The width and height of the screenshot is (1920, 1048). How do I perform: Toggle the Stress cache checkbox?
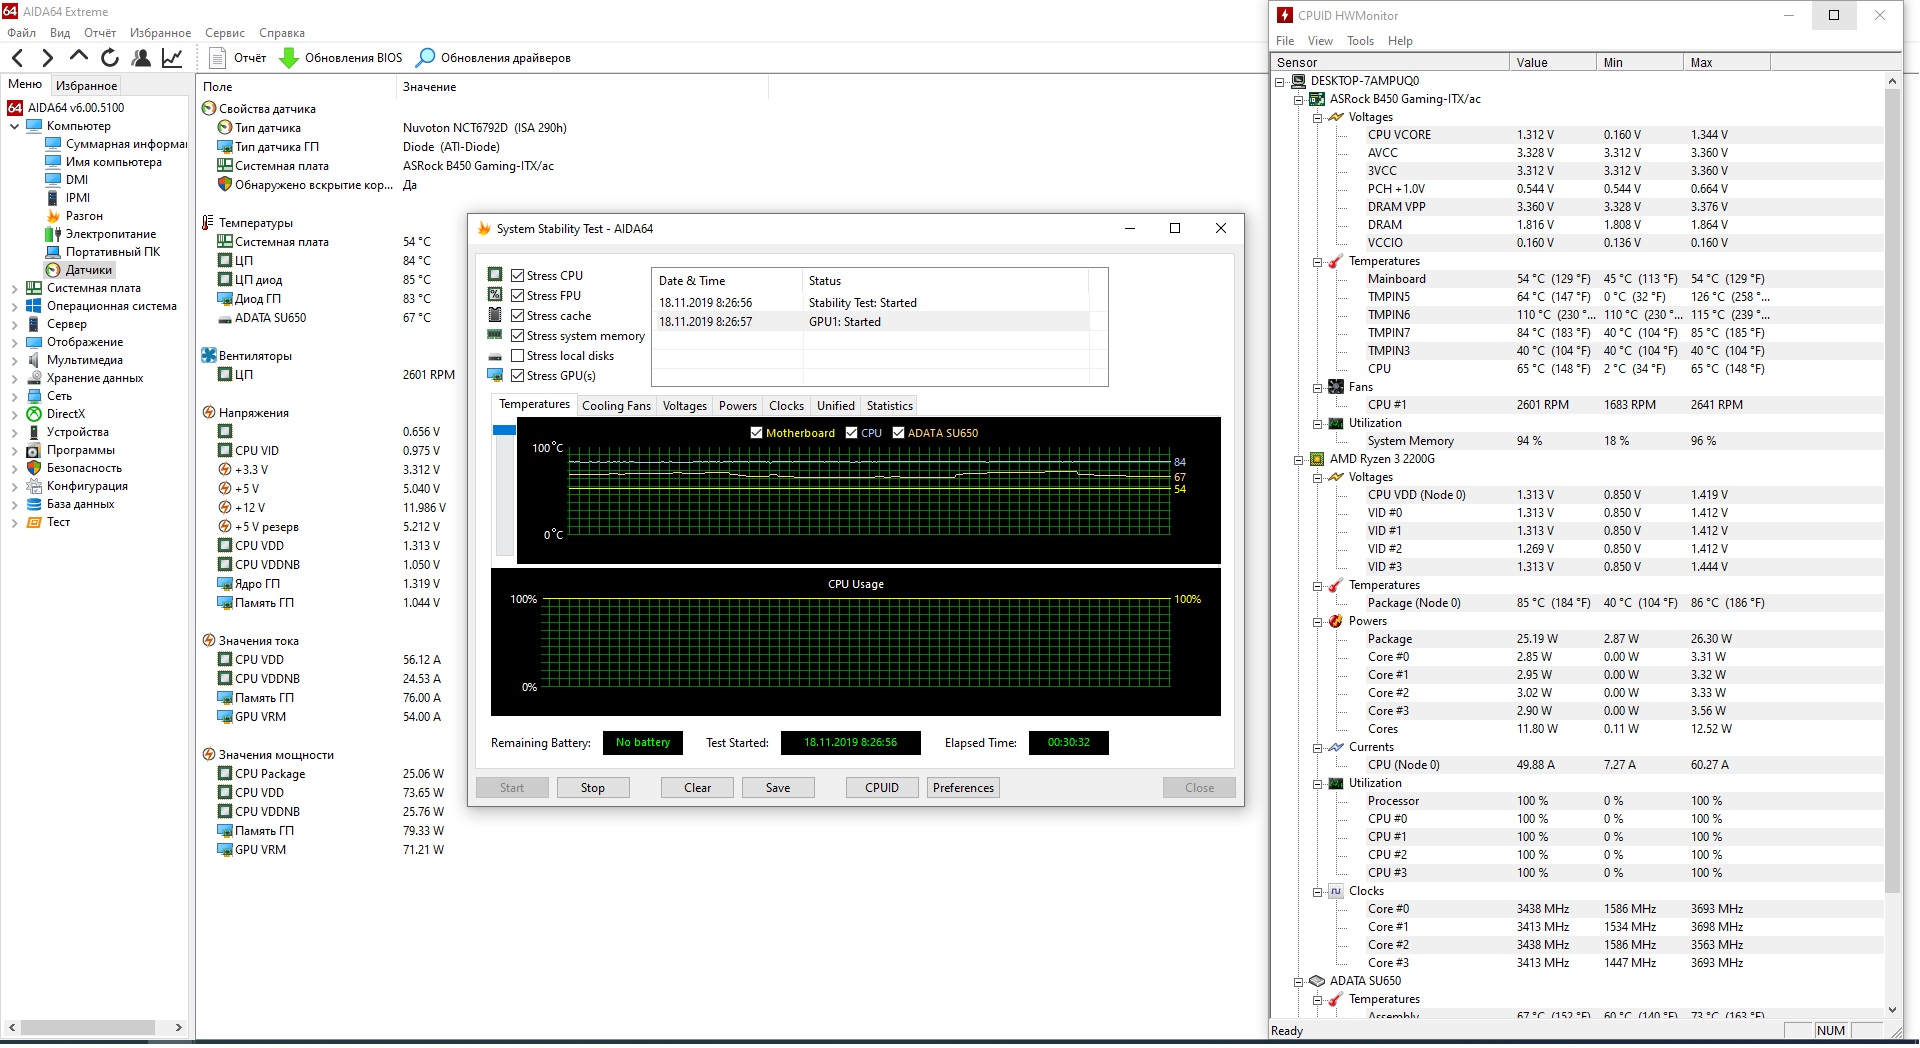[x=518, y=316]
